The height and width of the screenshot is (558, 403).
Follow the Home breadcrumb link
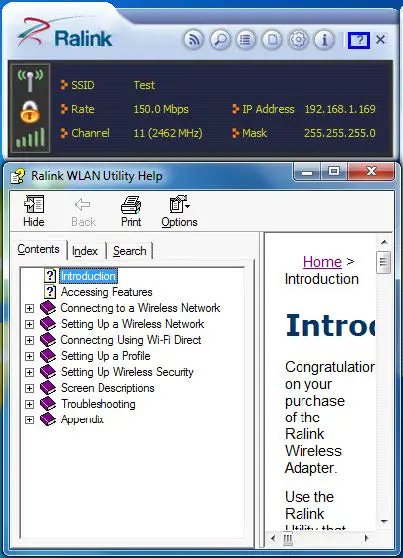[322, 262]
